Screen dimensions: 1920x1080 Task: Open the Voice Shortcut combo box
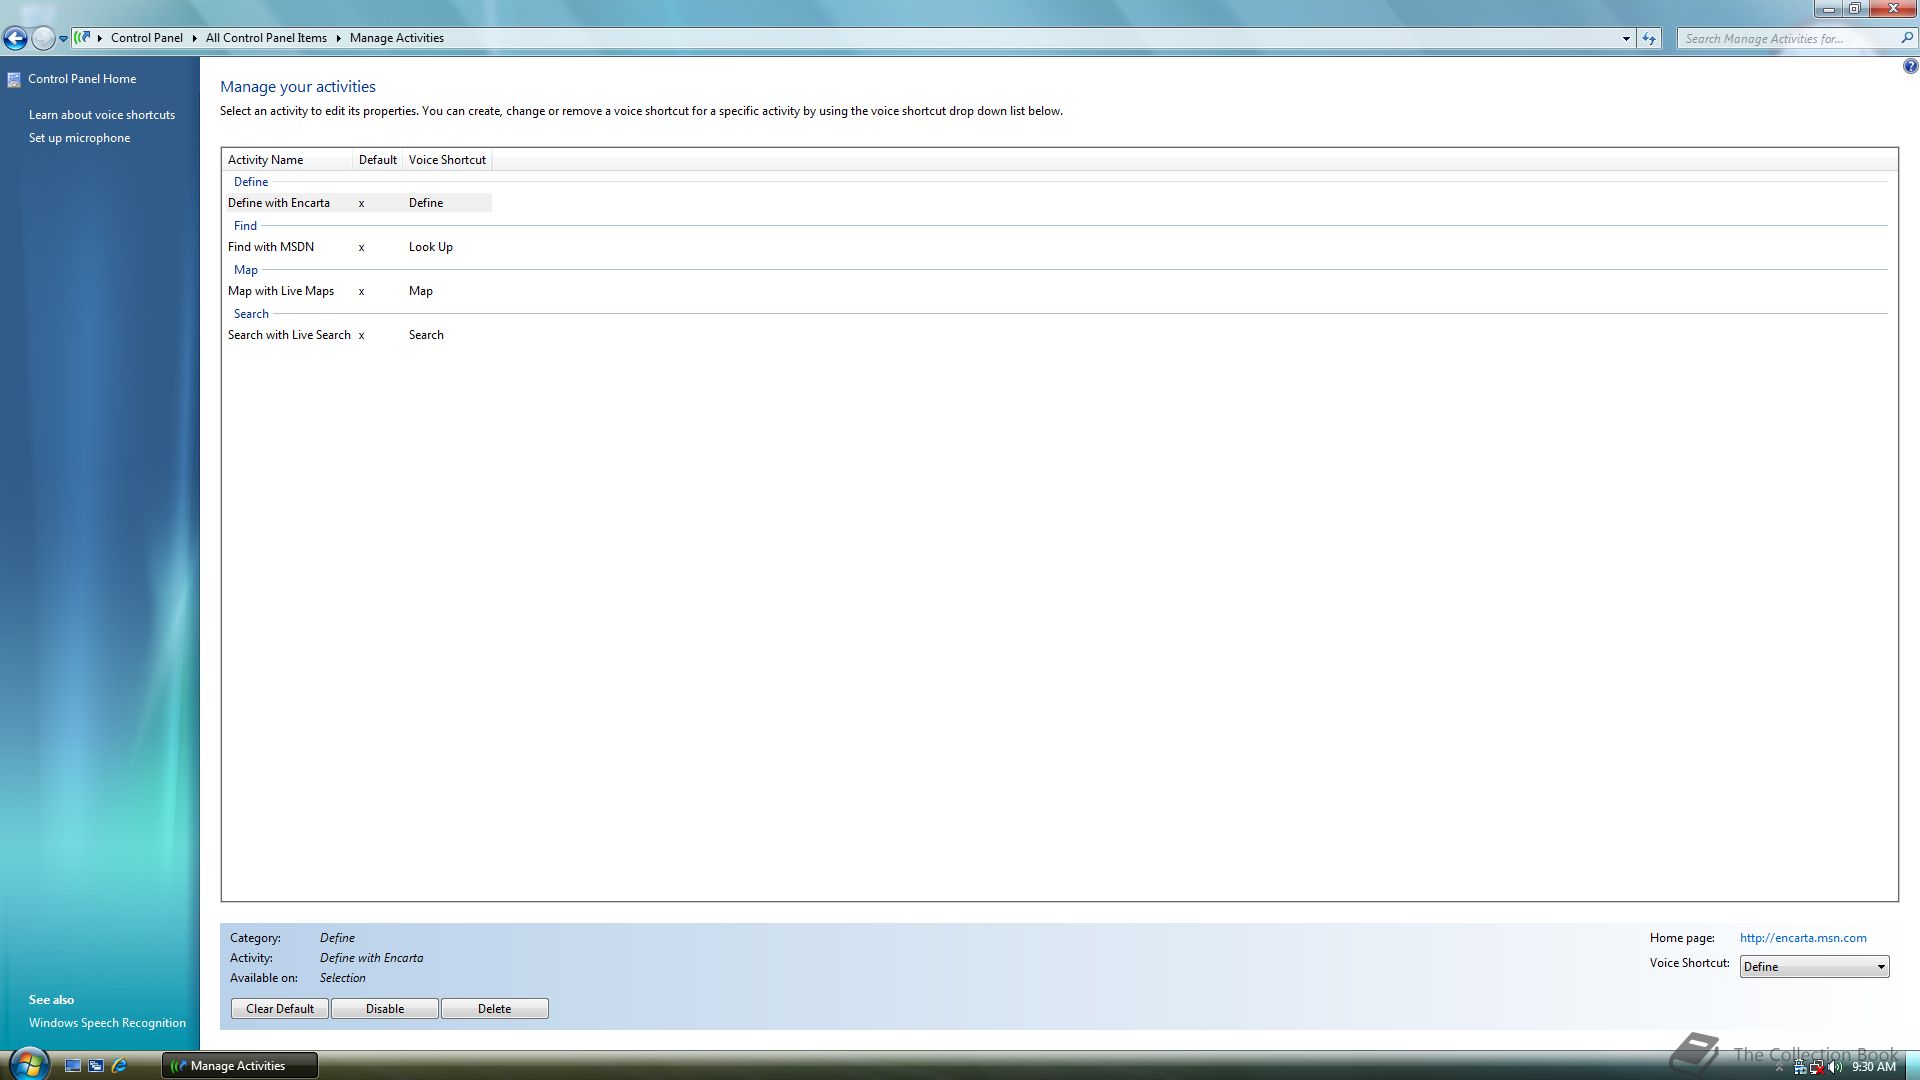pos(1814,967)
